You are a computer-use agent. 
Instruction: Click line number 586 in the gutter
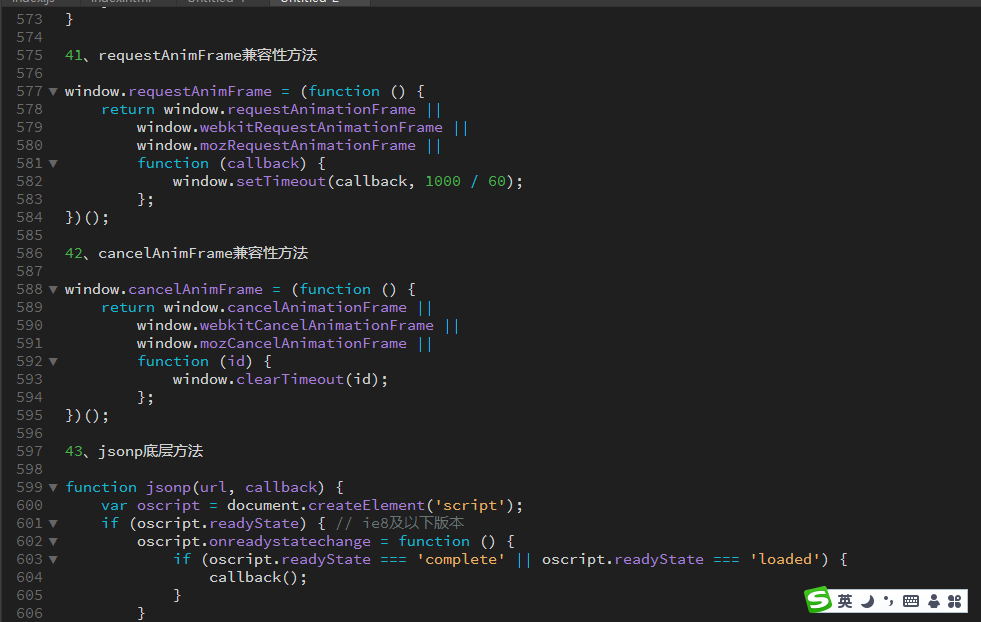[x=30, y=253]
